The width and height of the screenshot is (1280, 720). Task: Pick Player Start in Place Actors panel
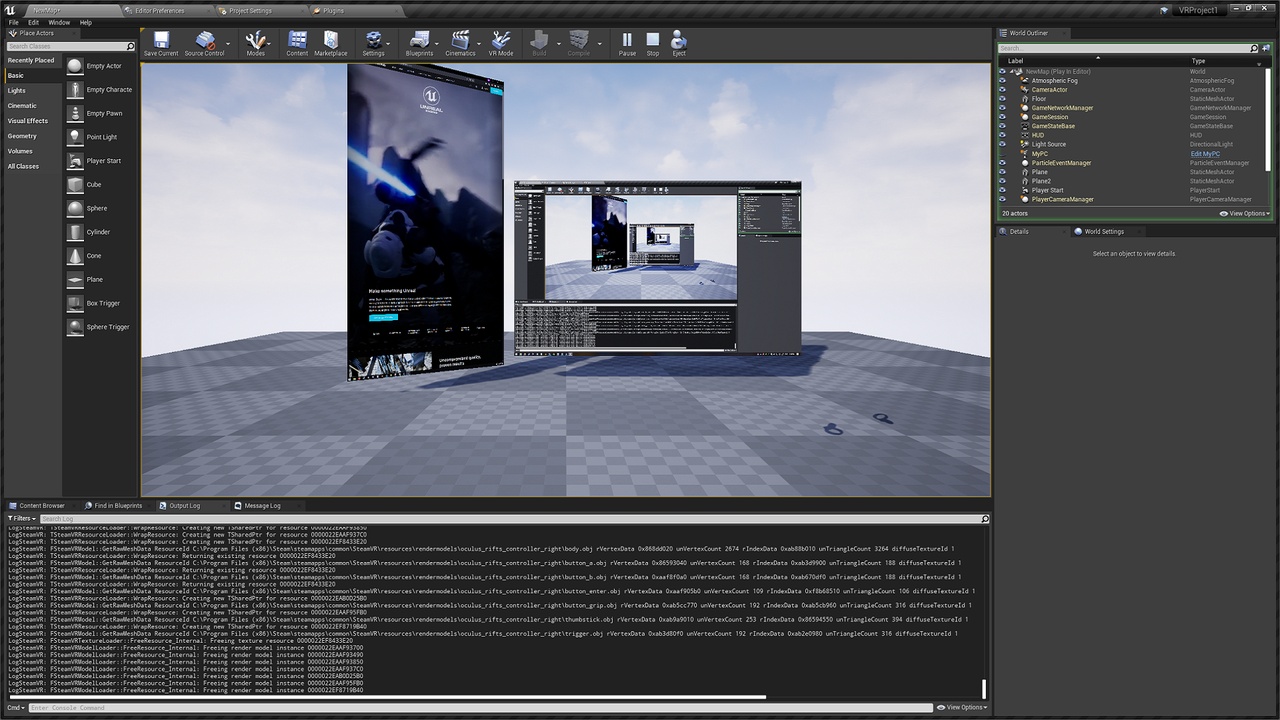(100, 161)
